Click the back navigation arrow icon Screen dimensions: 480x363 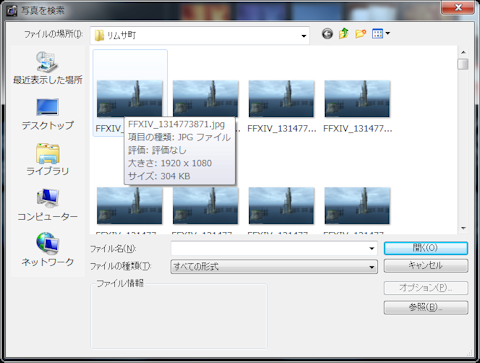point(327,34)
